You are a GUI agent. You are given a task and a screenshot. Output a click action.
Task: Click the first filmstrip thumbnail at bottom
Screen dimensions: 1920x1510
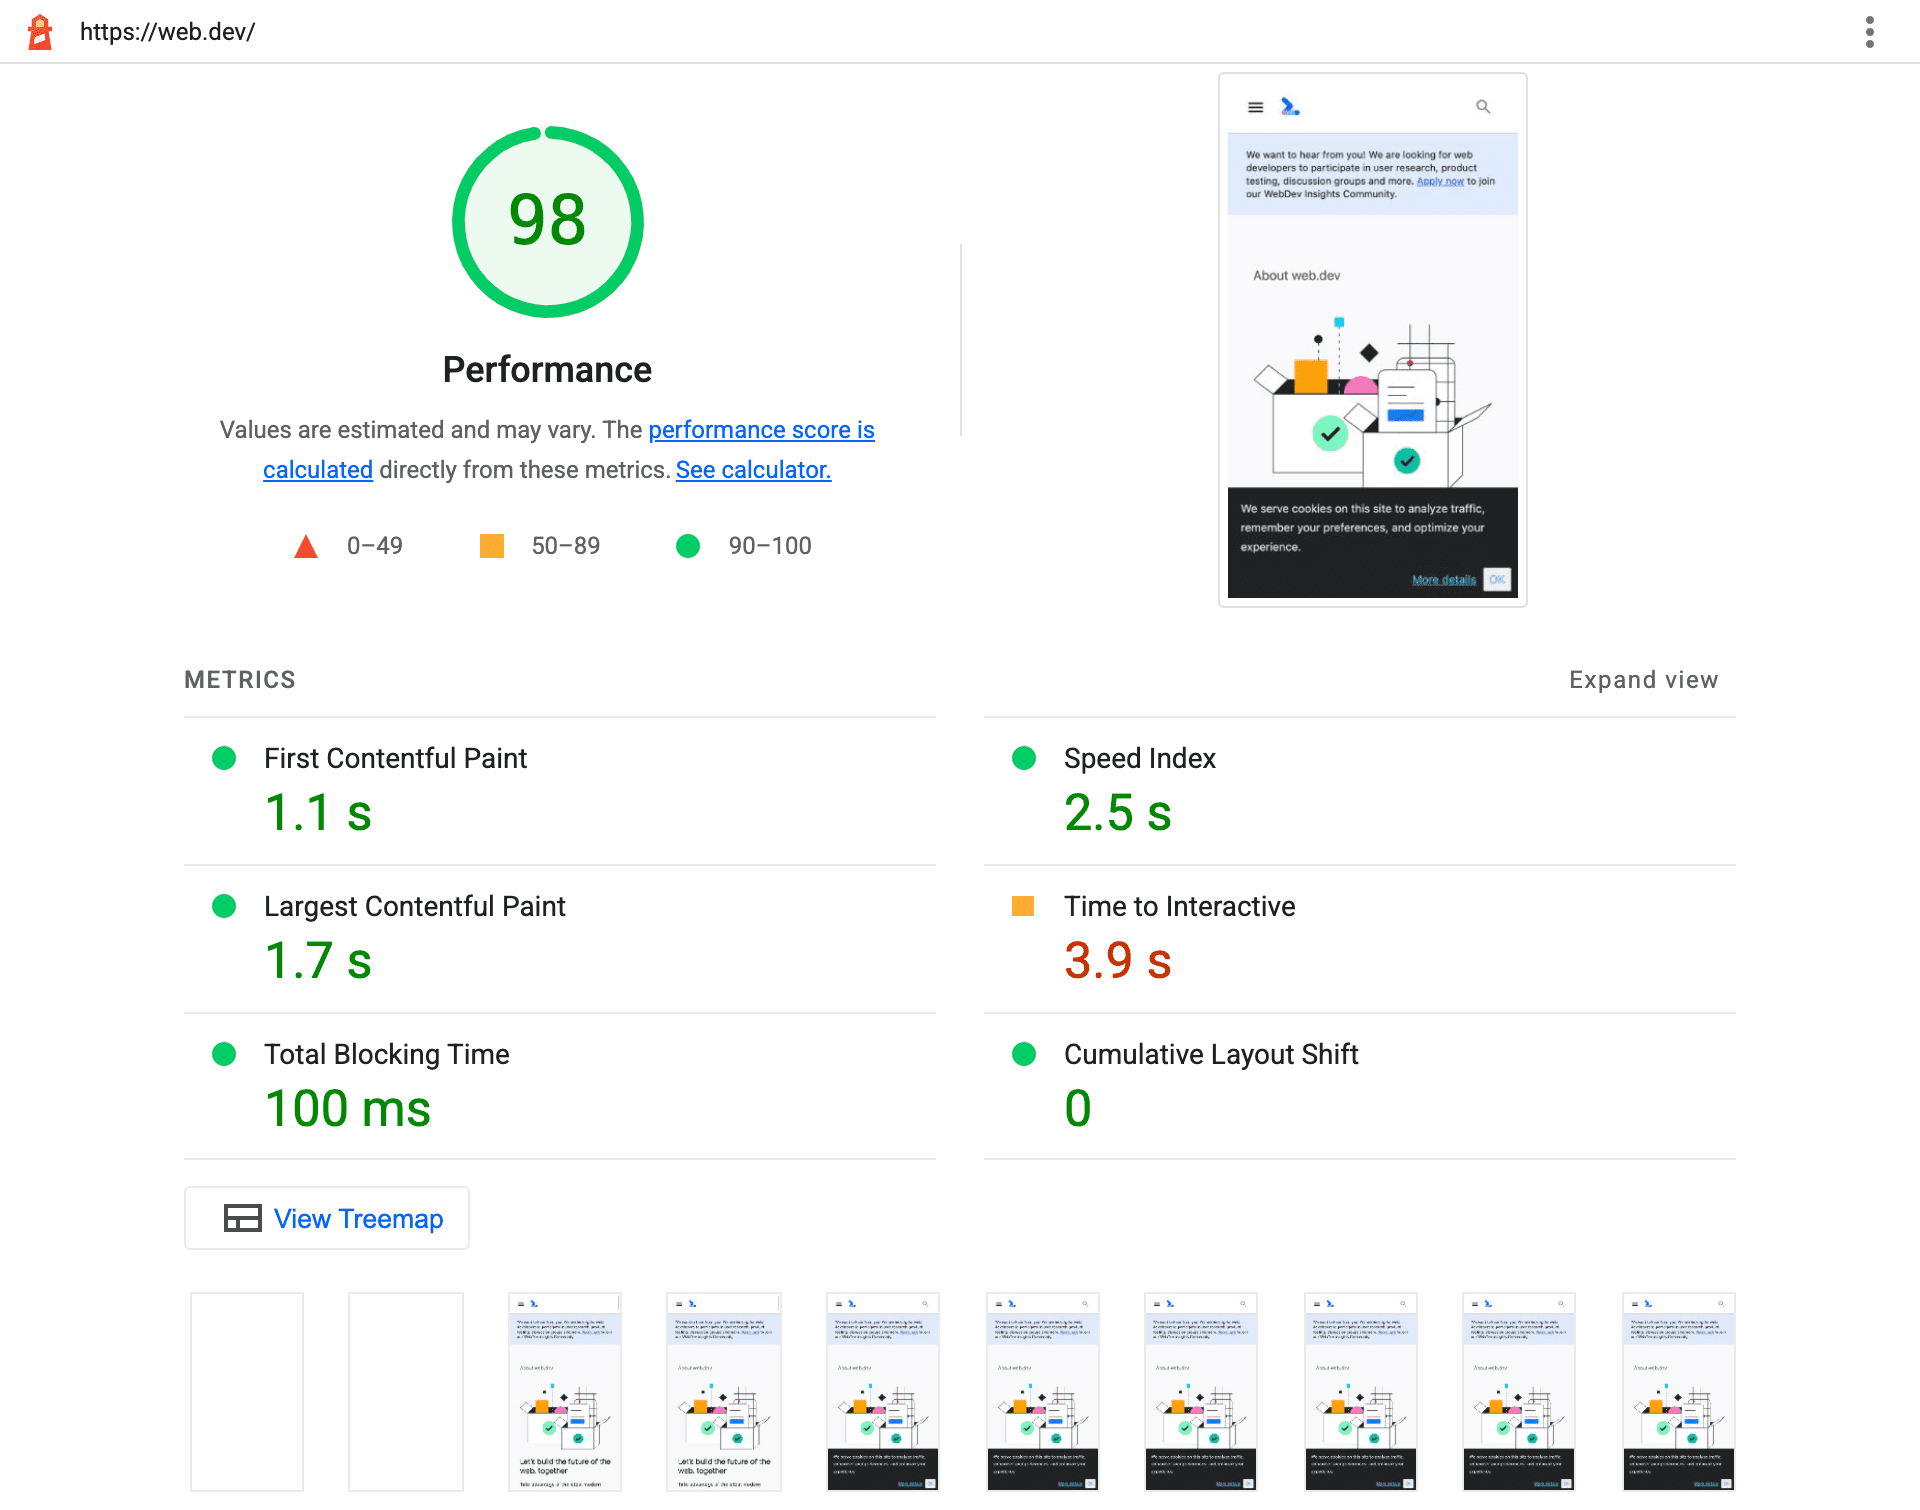click(x=249, y=1390)
